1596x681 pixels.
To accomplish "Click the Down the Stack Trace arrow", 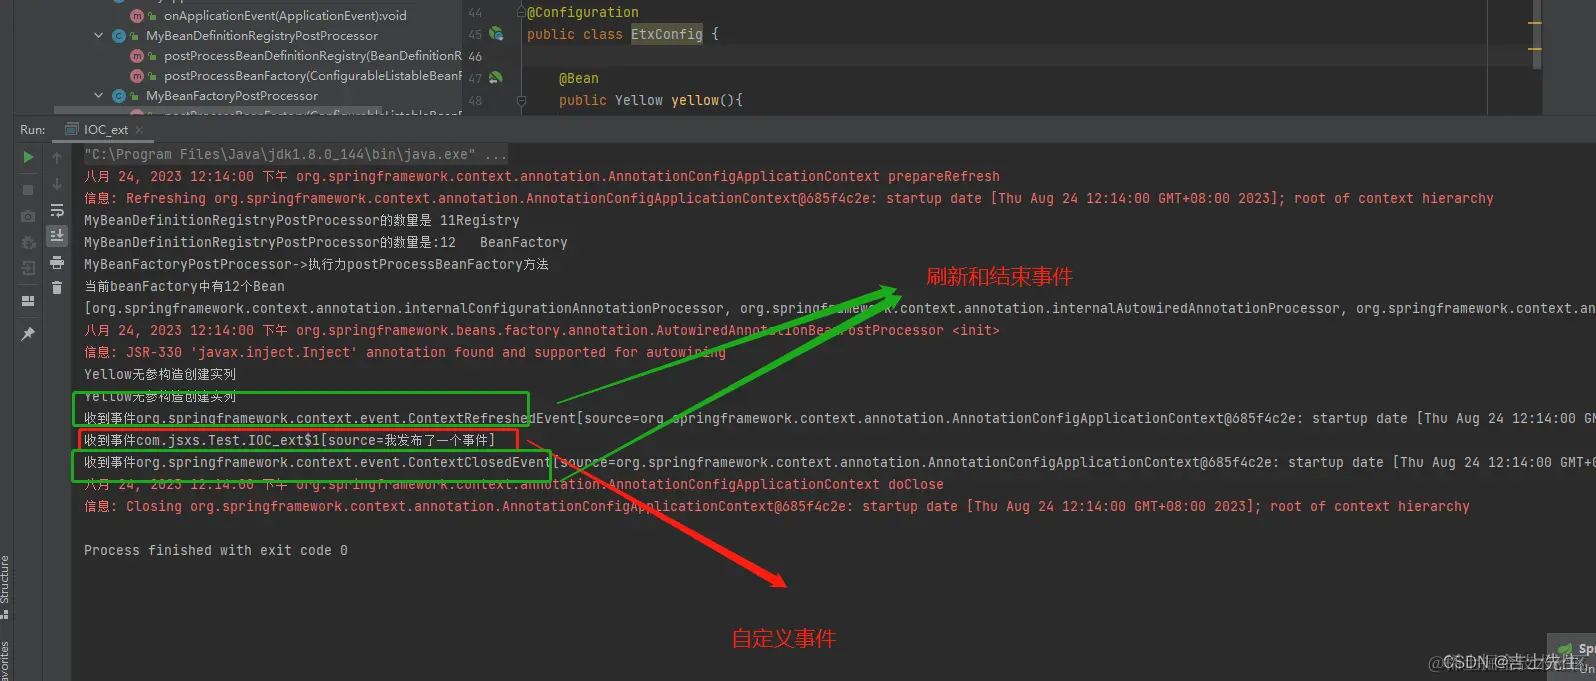I will click(57, 184).
